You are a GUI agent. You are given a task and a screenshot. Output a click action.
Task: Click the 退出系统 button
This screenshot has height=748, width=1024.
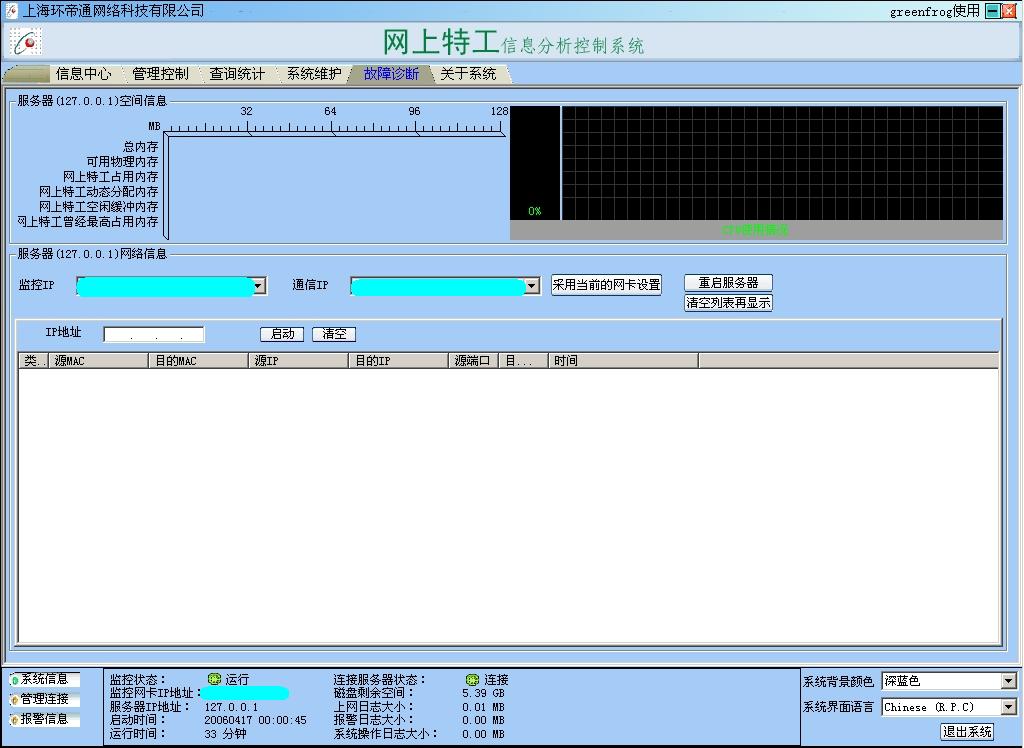[967, 732]
